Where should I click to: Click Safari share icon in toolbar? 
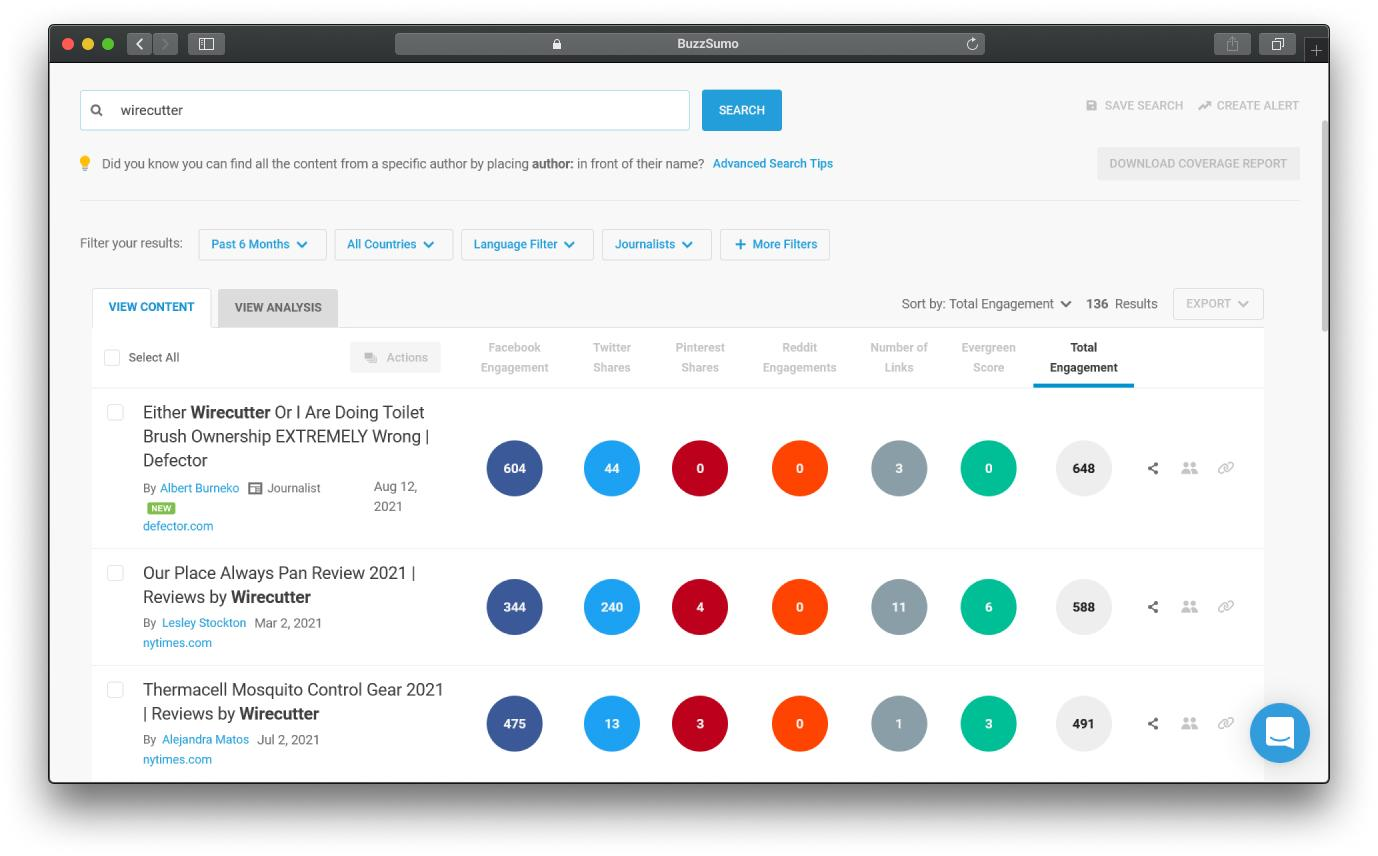[x=1232, y=44]
